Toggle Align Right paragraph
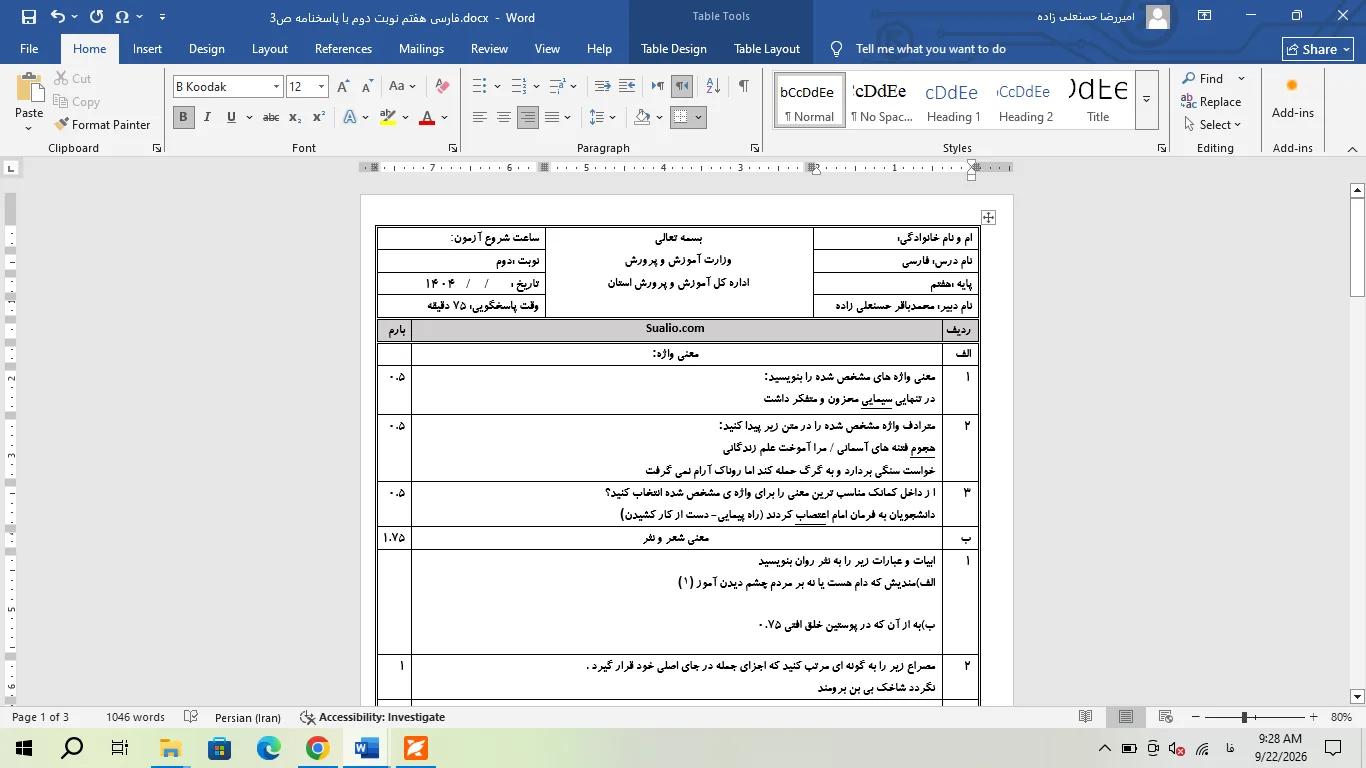The image size is (1366, 768). [528, 117]
